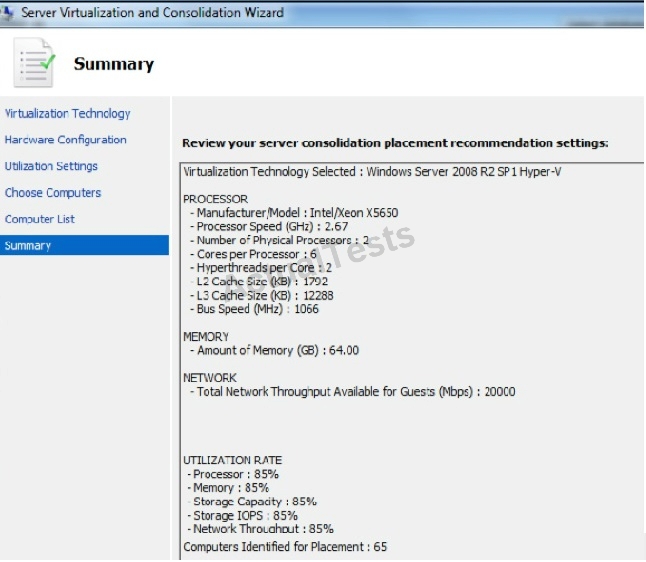This screenshot has width=646, height=562.
Task: Click the wizard title bar icon
Action: coord(7,12)
